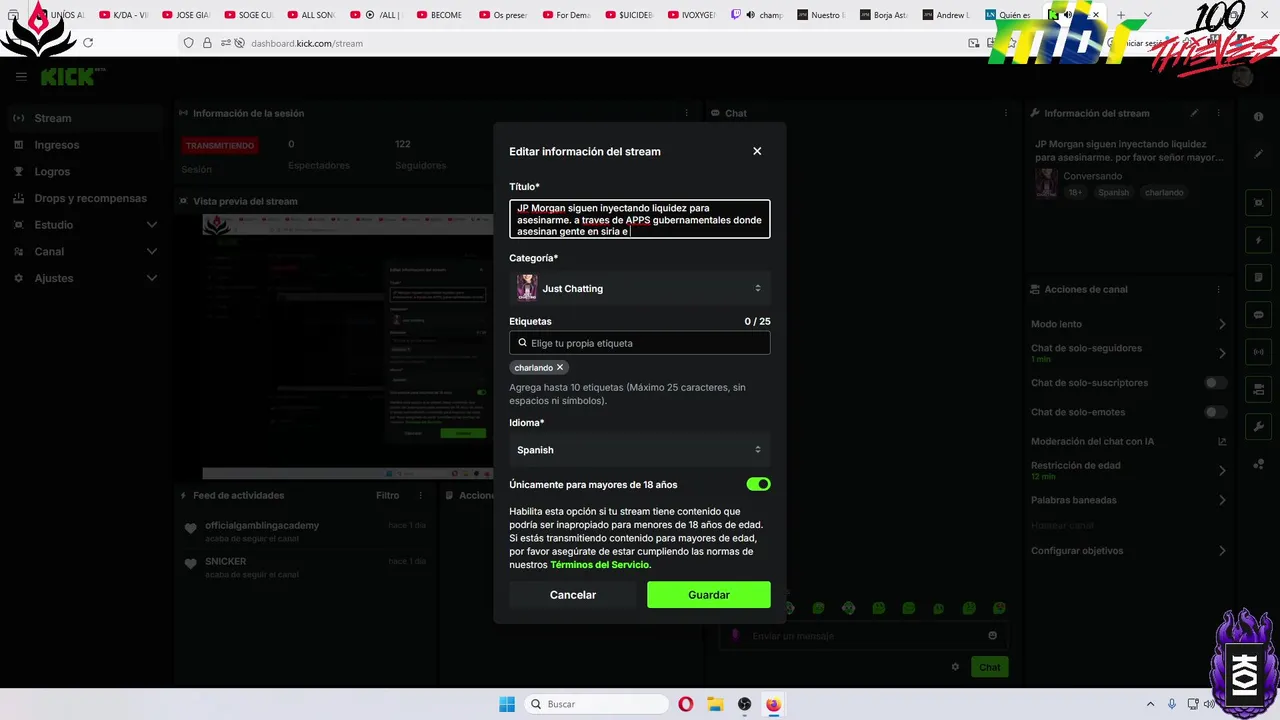Click the Título text field

point(640,219)
